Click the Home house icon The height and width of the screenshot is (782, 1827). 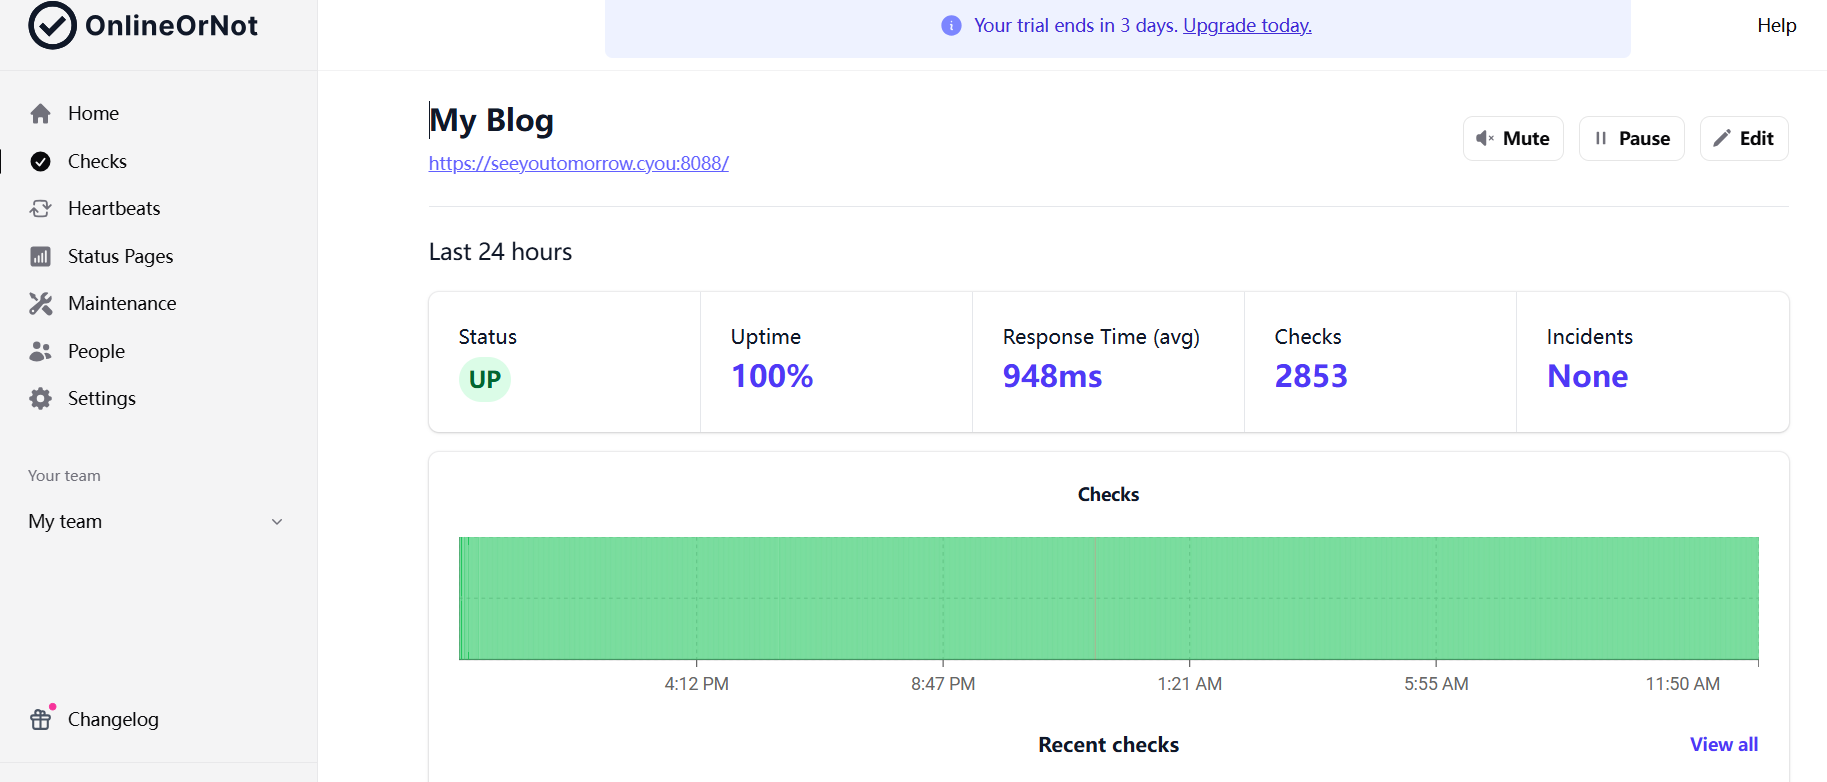tap(40, 114)
